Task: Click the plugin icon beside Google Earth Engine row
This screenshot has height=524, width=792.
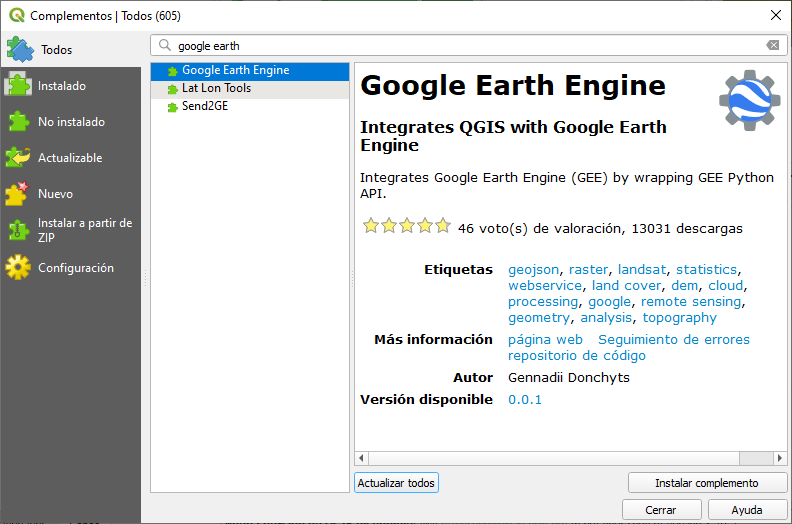Action: (173, 71)
